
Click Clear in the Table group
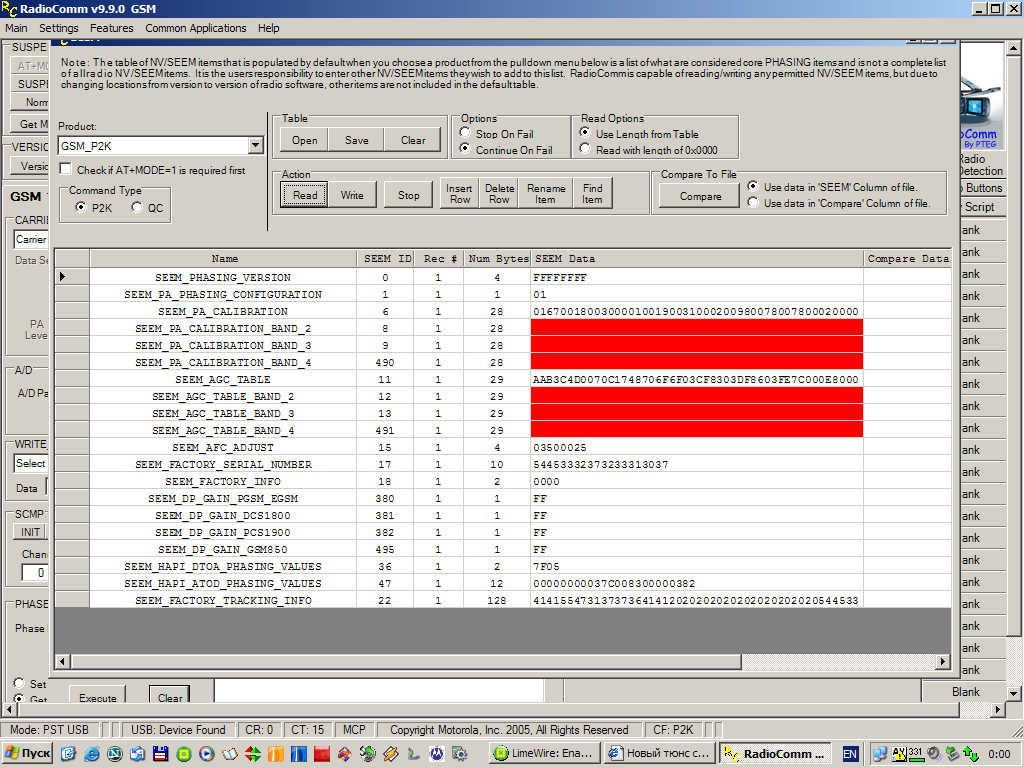click(x=413, y=140)
